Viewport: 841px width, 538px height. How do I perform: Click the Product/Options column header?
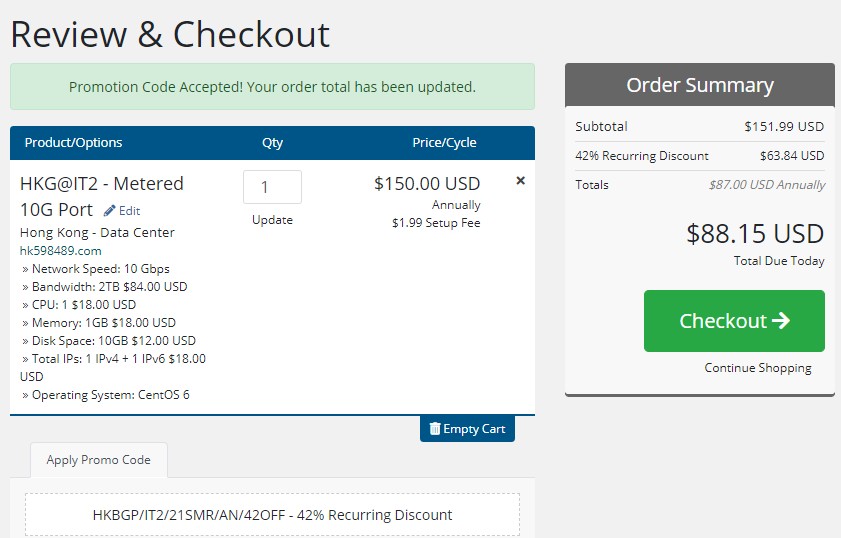click(x=73, y=143)
